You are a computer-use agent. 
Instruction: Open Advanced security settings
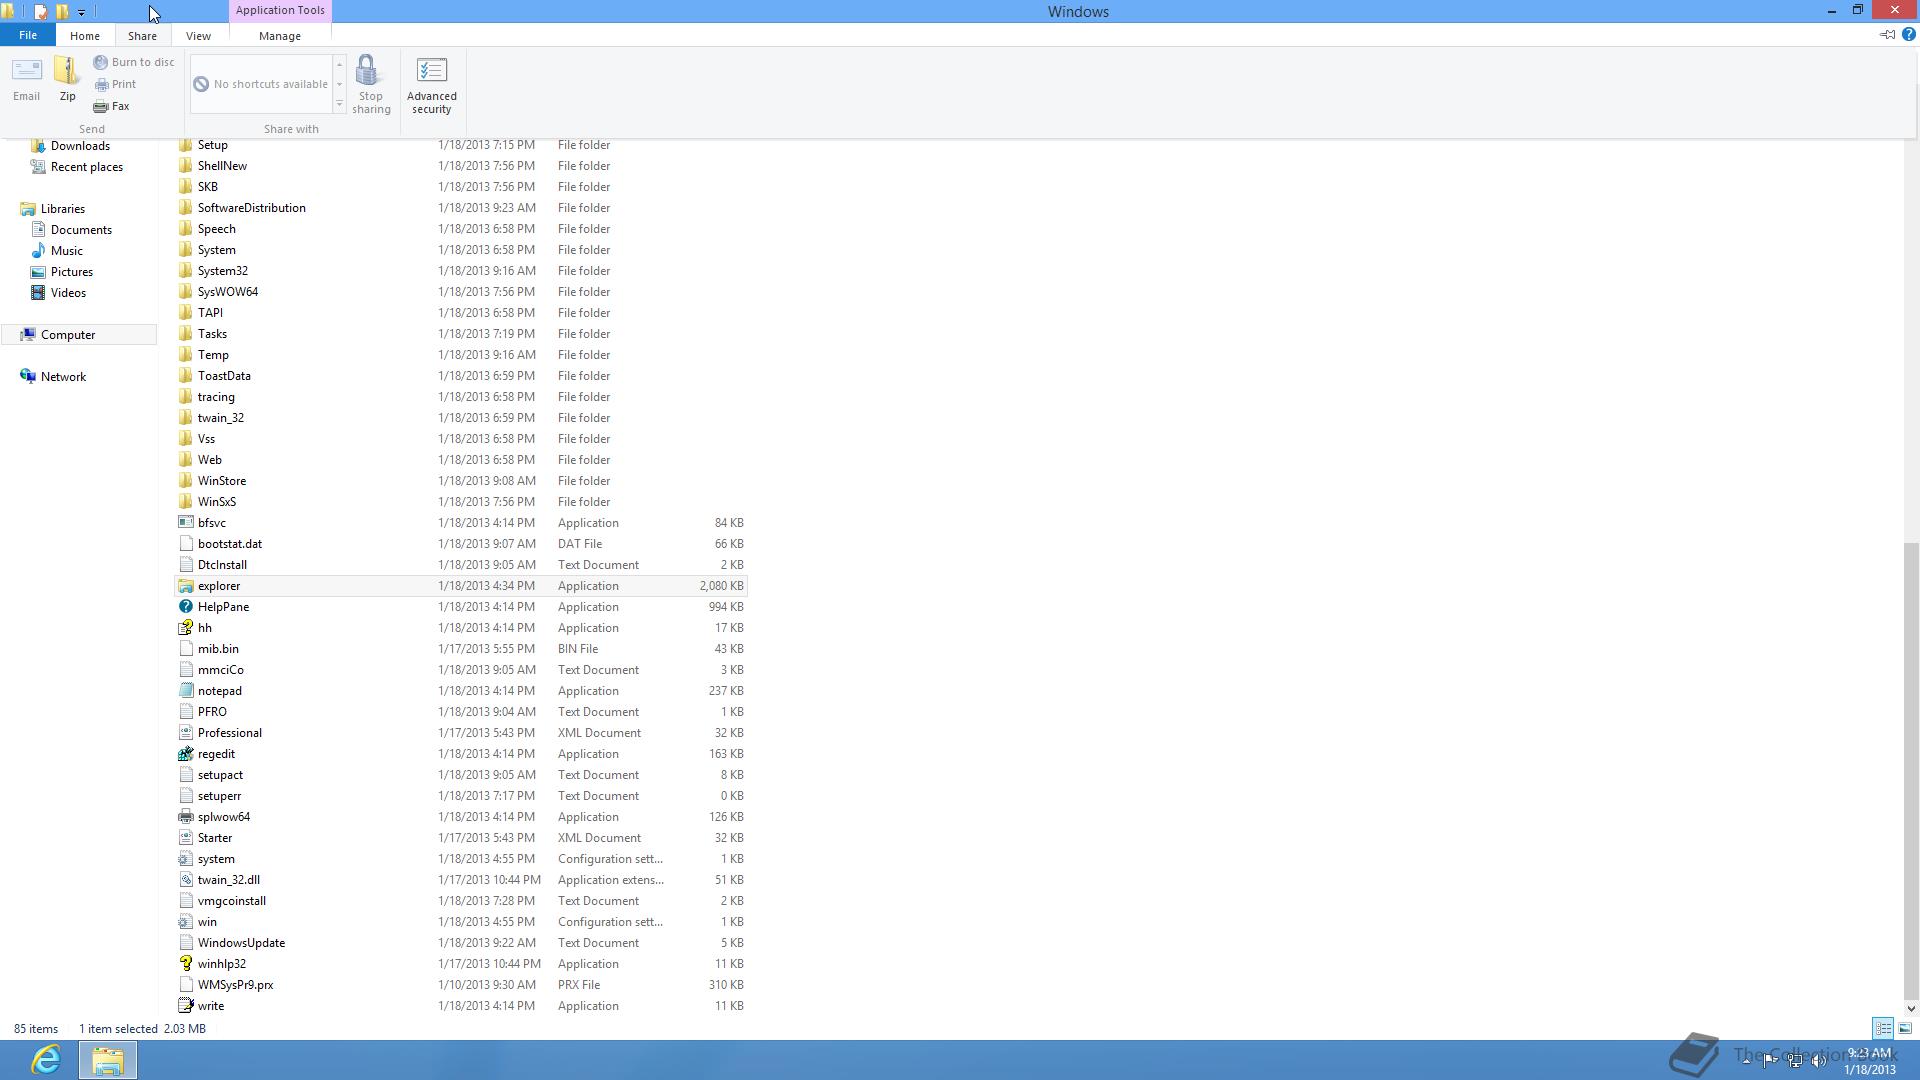(x=432, y=85)
